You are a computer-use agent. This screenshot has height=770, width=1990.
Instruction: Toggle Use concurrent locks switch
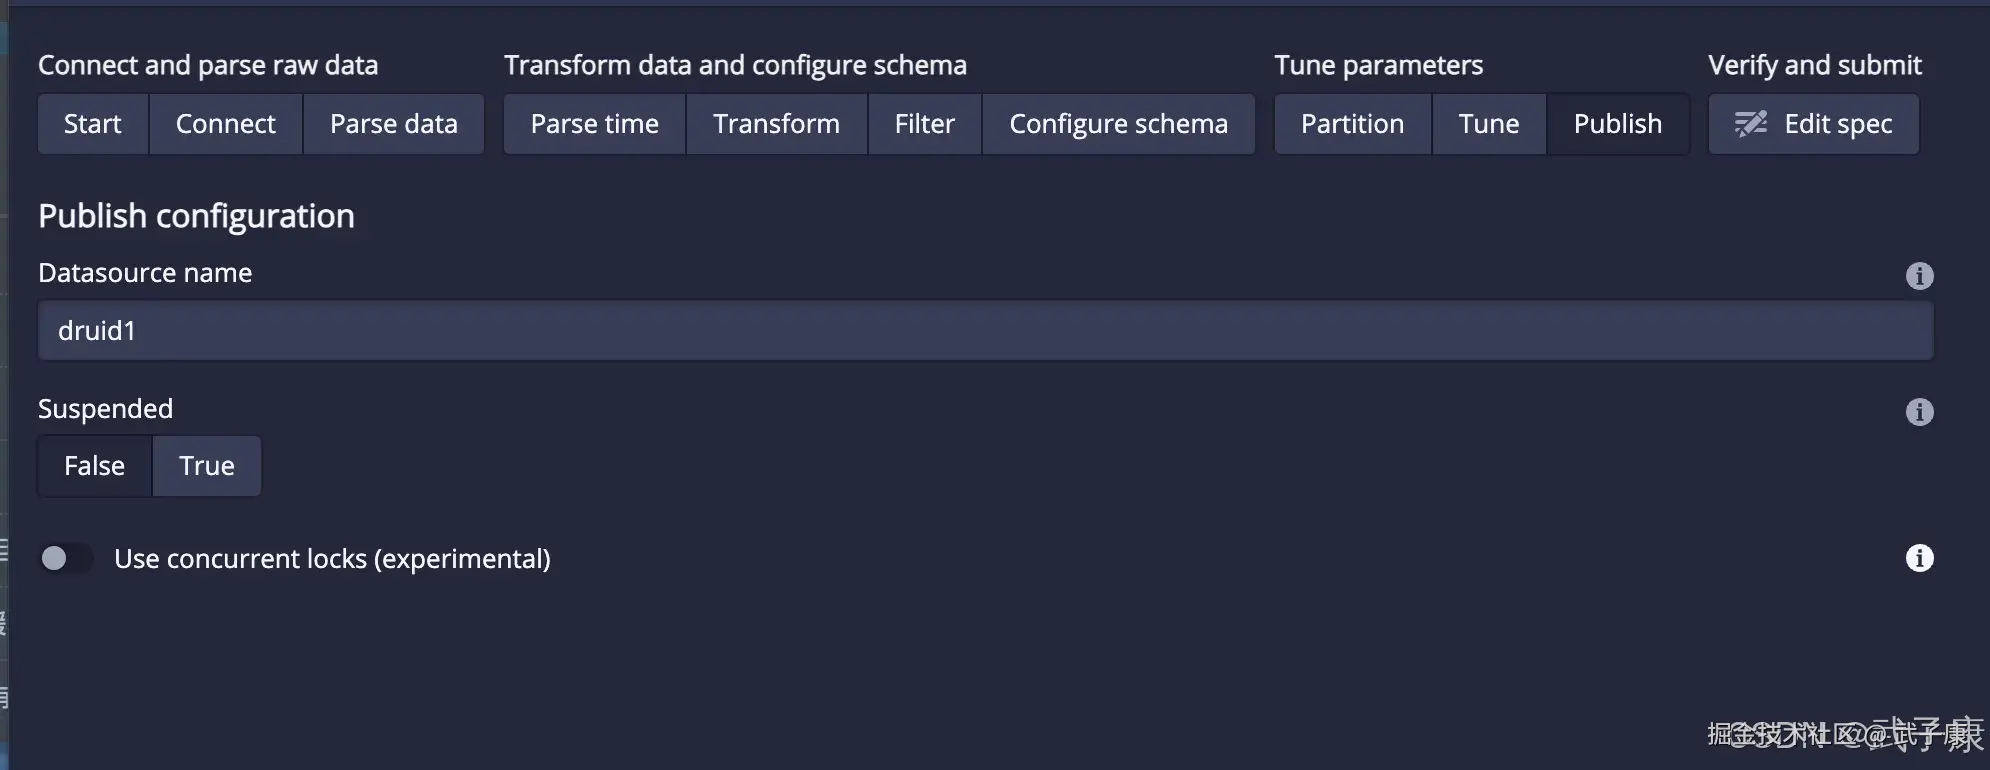click(65, 558)
